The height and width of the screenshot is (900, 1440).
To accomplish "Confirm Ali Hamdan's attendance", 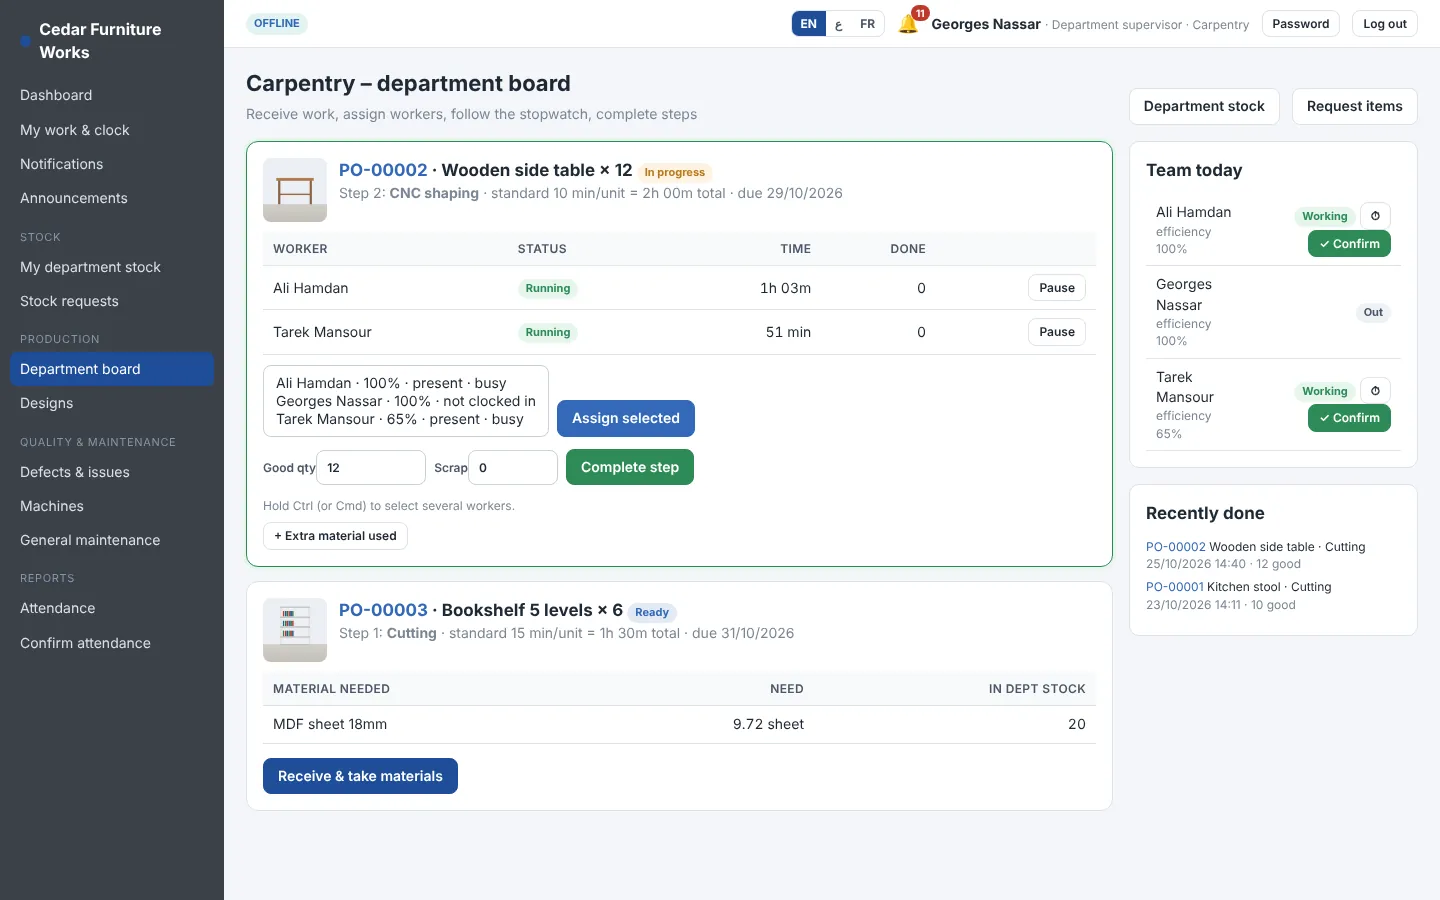I will [x=1349, y=244].
